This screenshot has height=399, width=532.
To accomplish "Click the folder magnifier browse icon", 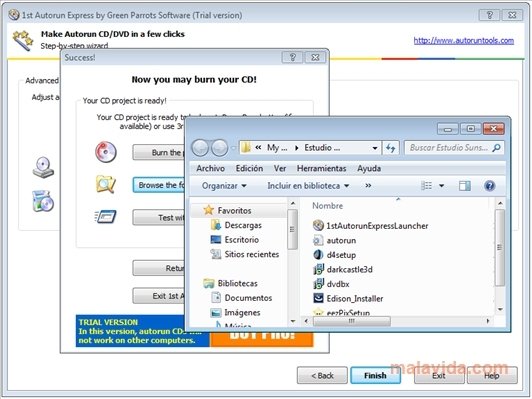I will 106,184.
